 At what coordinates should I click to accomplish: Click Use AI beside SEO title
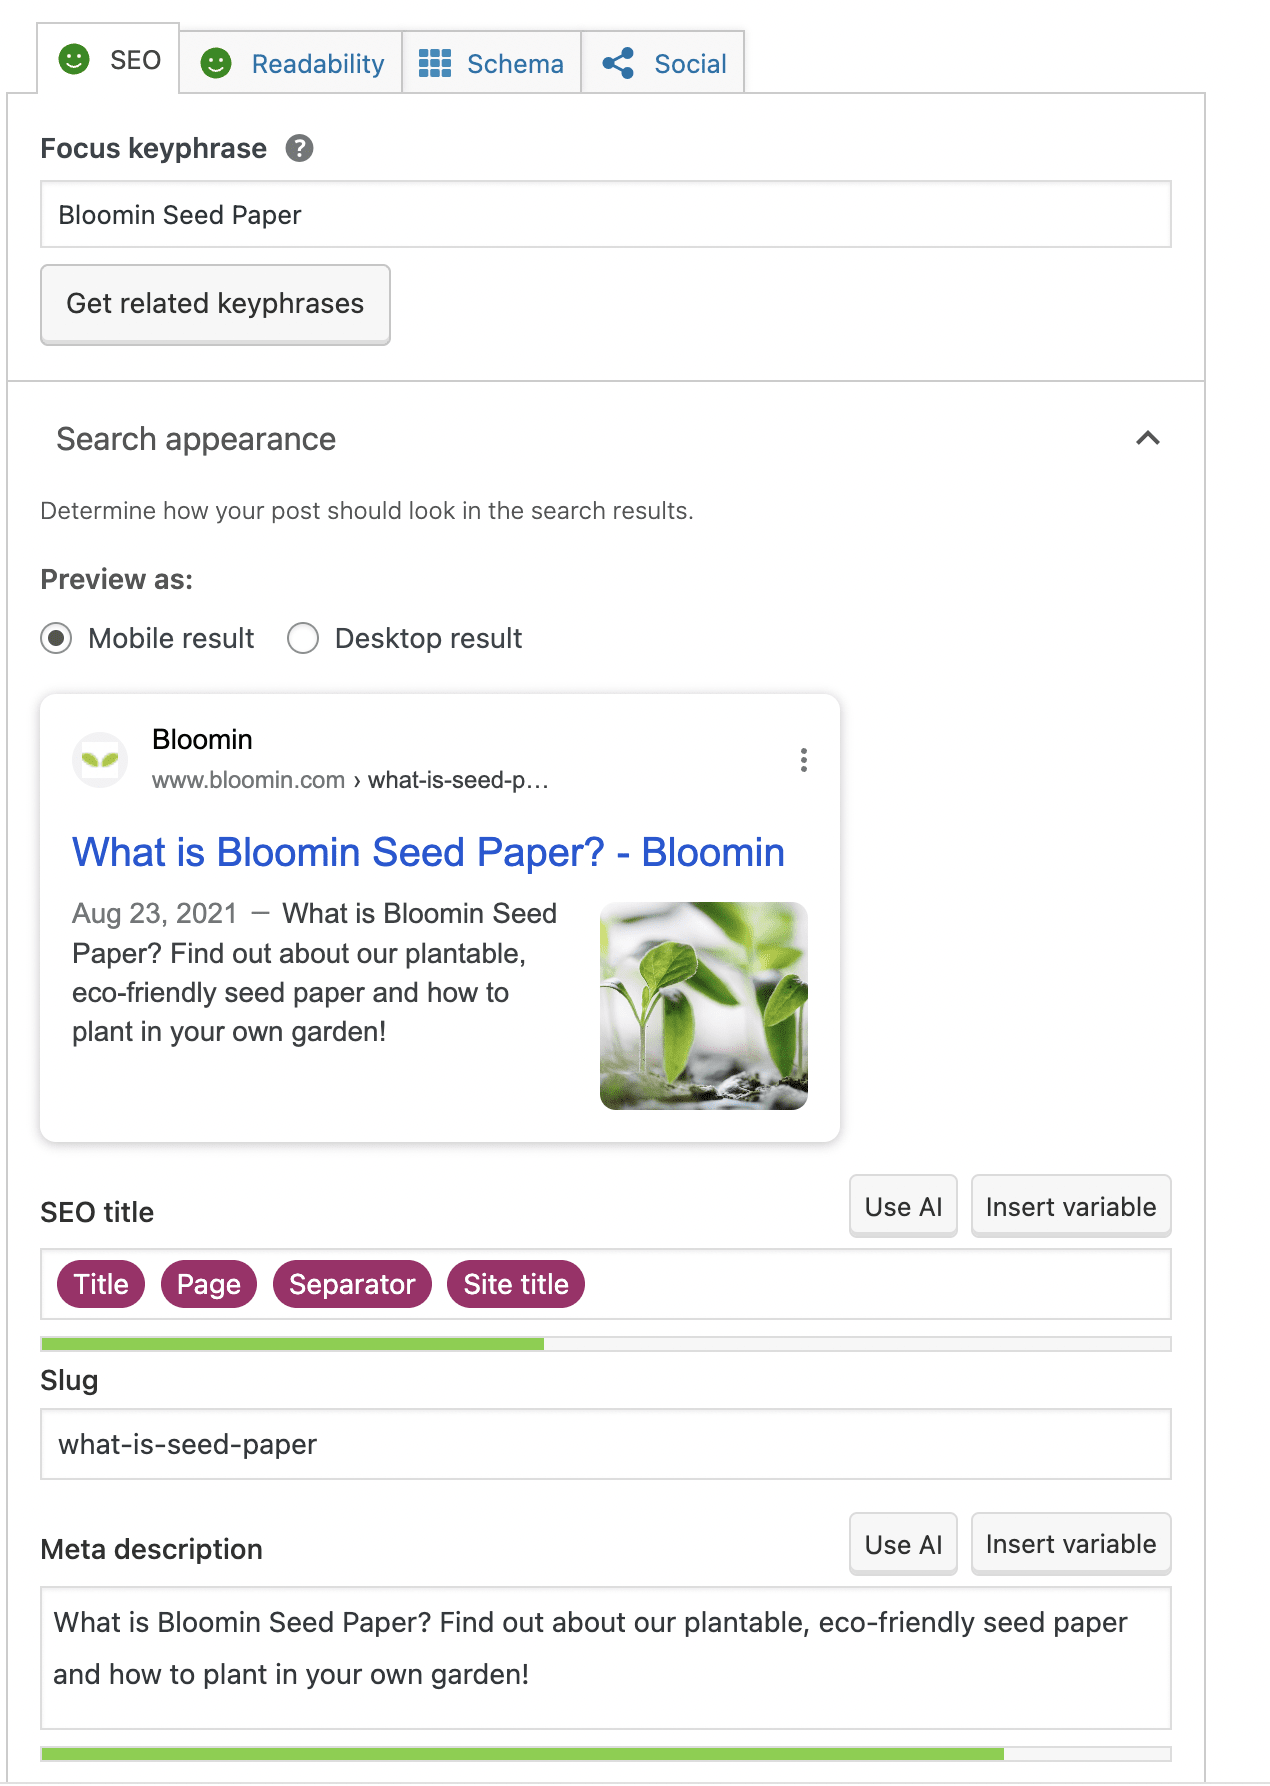pos(903,1207)
